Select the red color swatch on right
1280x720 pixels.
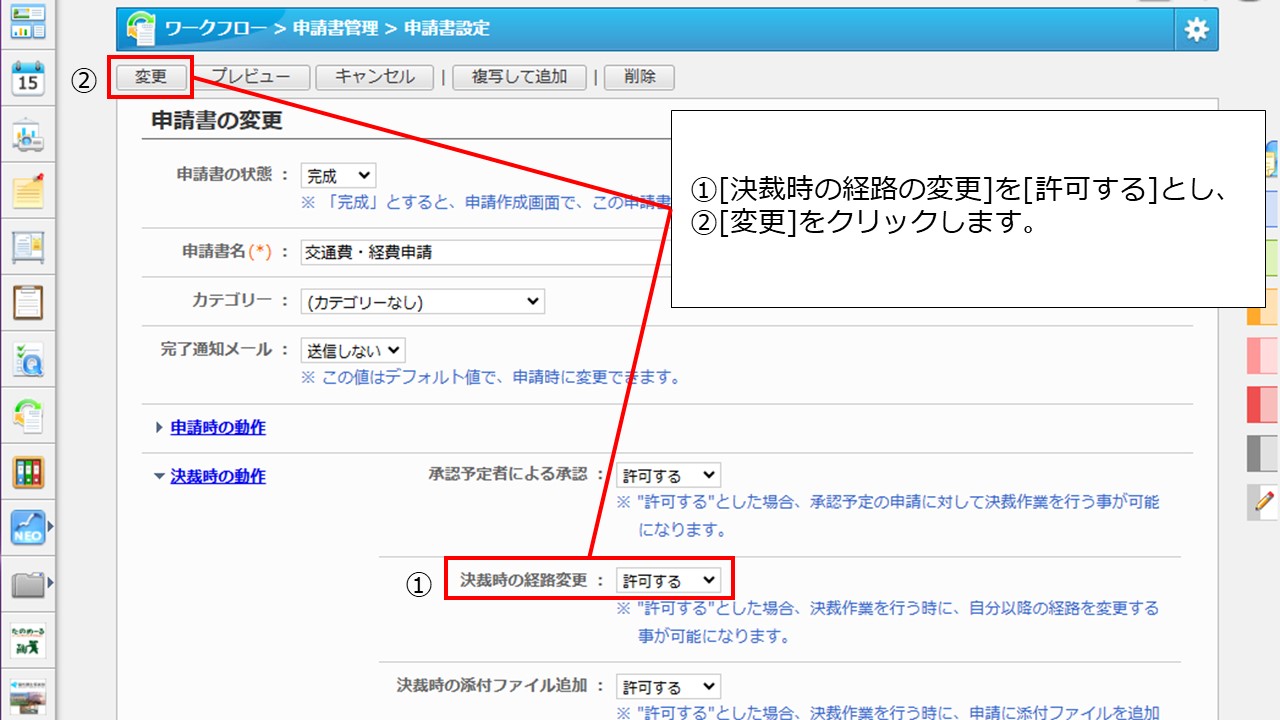[x=1262, y=404]
